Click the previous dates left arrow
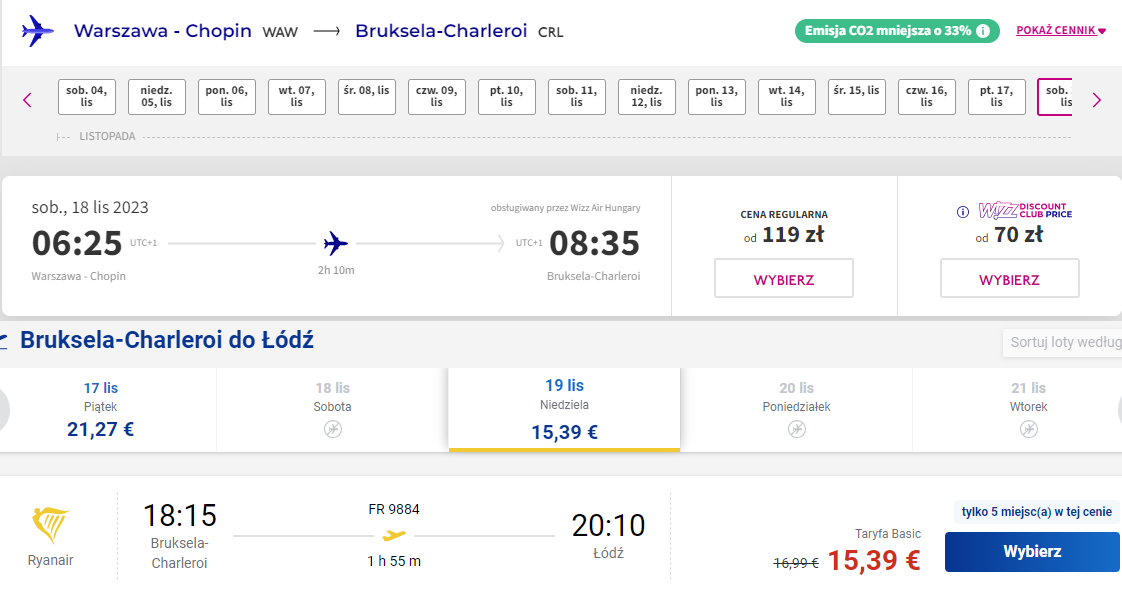The image size is (1122, 594). (27, 100)
